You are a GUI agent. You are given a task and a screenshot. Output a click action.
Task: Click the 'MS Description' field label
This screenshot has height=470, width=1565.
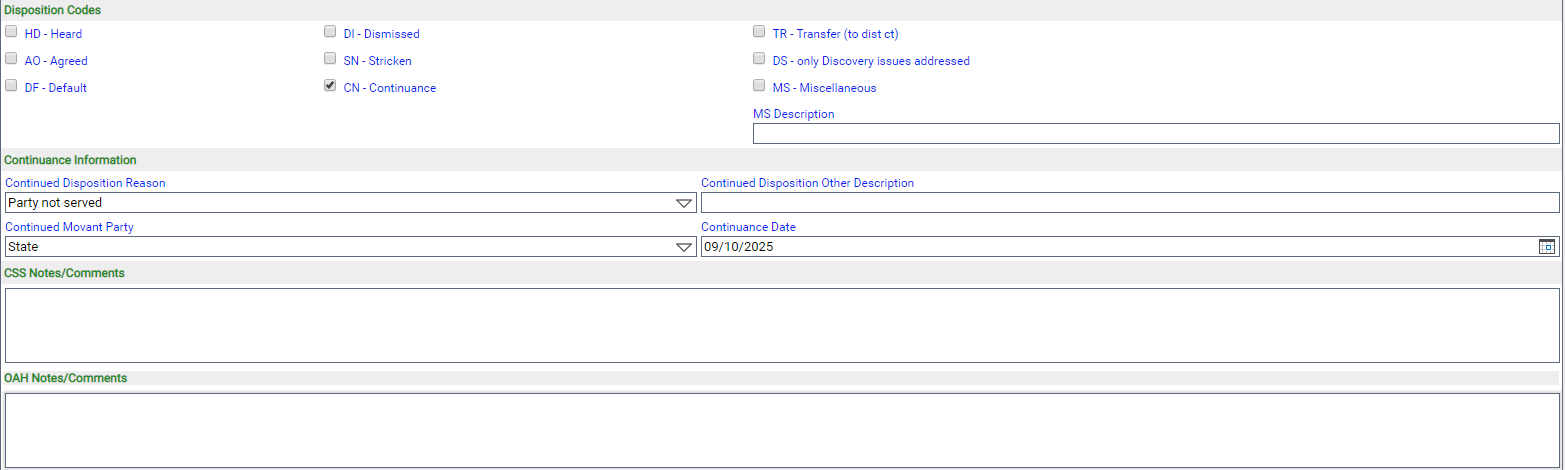793,114
